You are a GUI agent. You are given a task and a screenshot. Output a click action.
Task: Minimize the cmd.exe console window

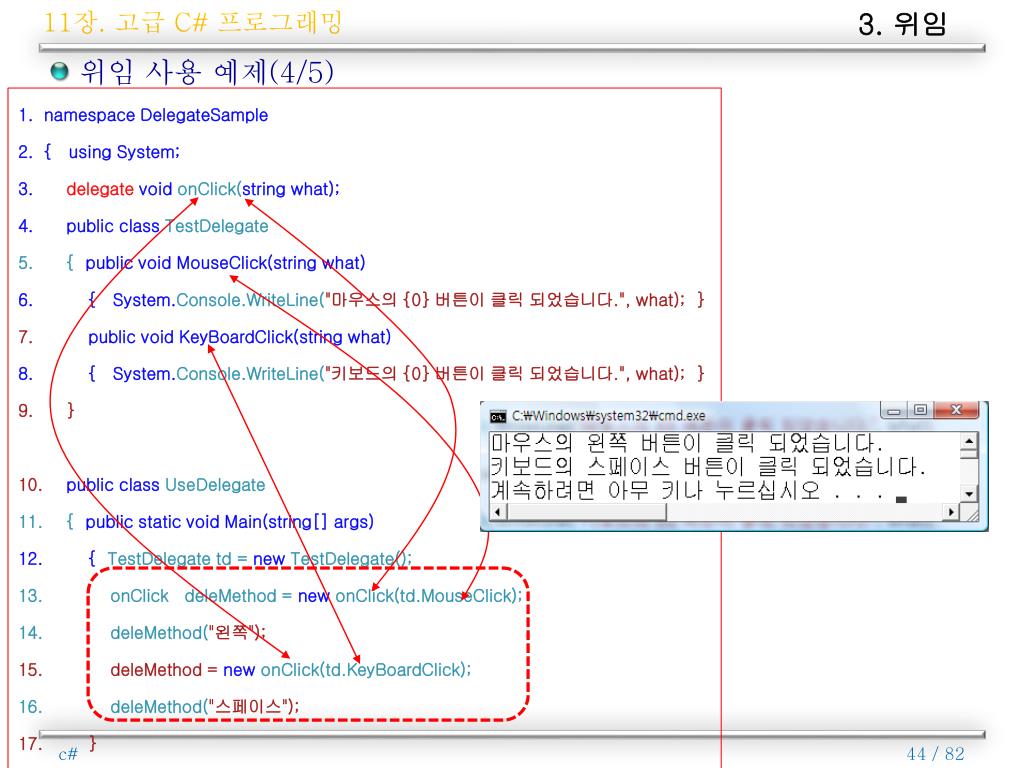tap(893, 410)
